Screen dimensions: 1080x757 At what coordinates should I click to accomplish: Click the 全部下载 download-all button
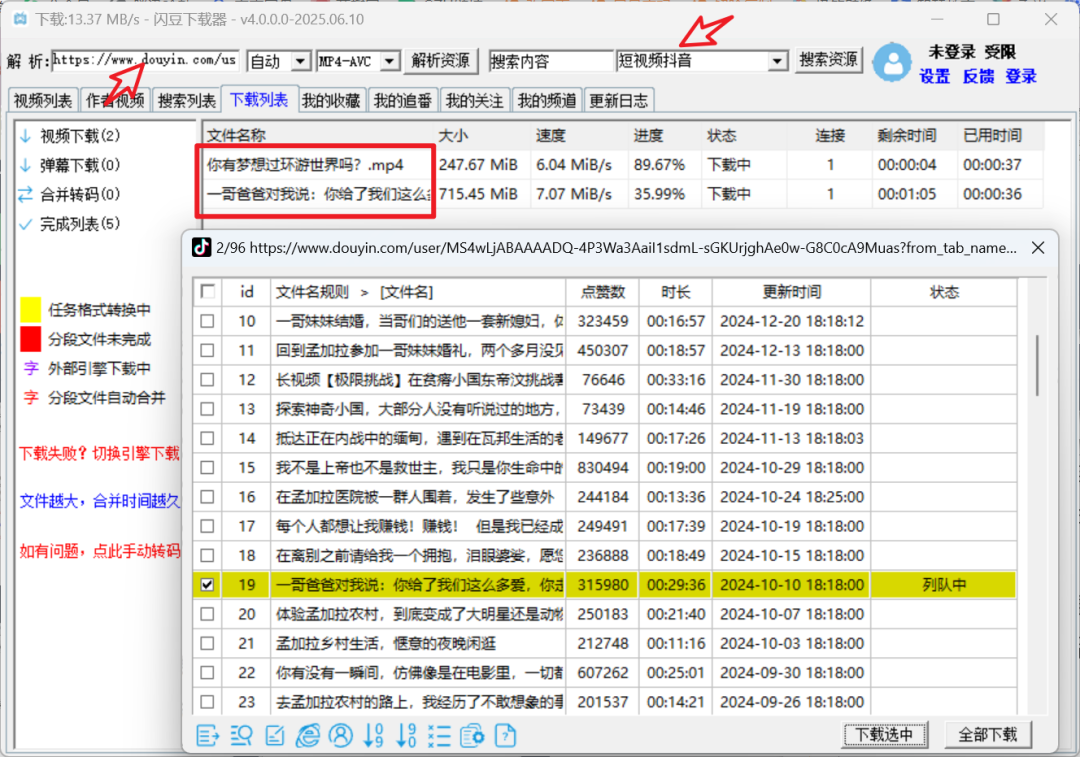tap(987, 734)
